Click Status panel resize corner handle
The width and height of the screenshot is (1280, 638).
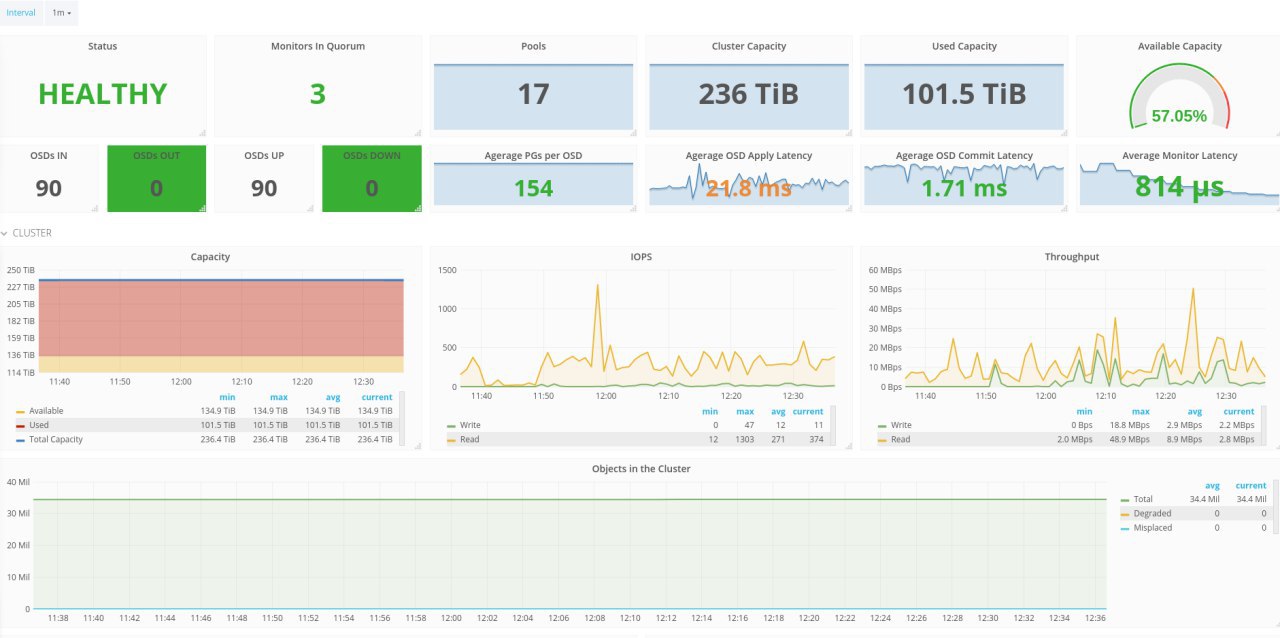coord(202,132)
